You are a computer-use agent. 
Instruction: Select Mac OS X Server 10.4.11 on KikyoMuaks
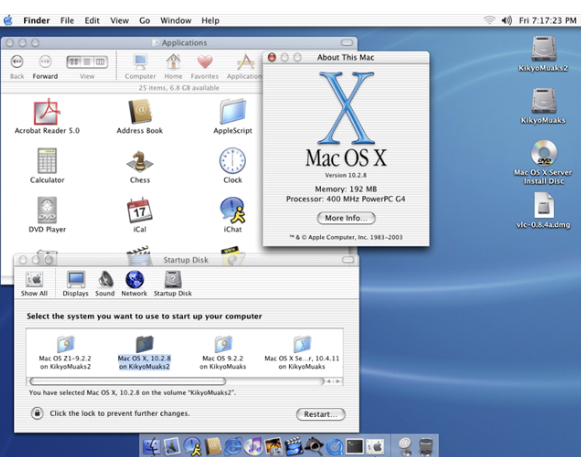coord(302,352)
